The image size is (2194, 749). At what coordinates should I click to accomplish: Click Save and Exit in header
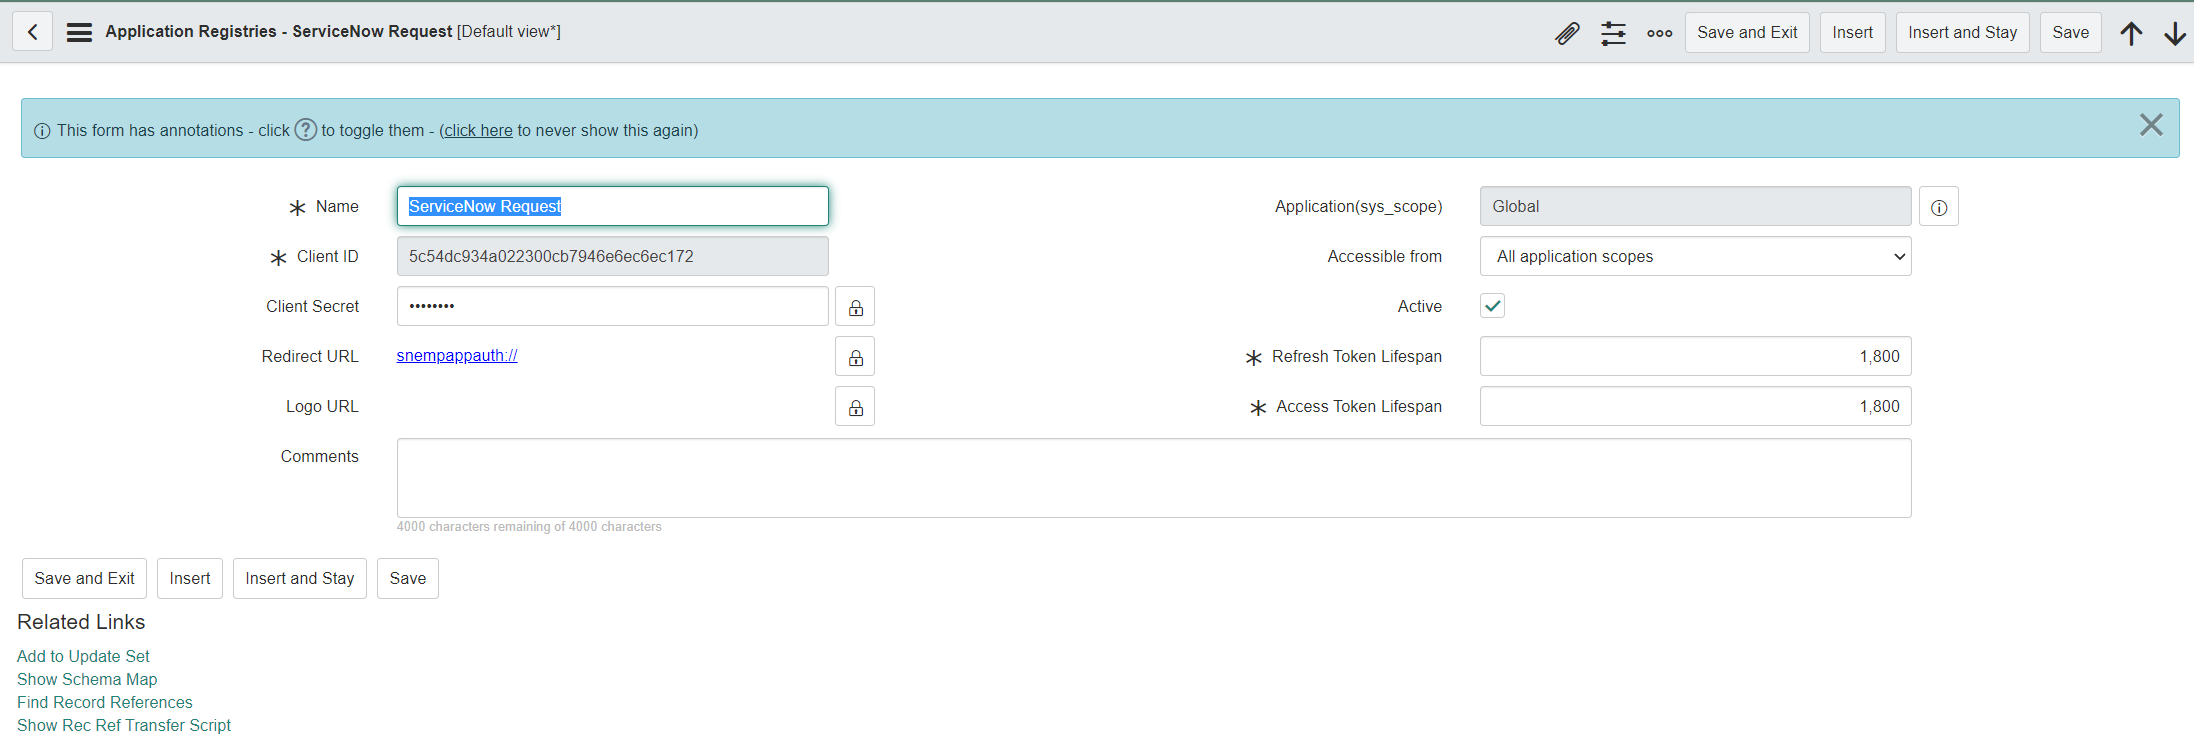click(x=1747, y=33)
